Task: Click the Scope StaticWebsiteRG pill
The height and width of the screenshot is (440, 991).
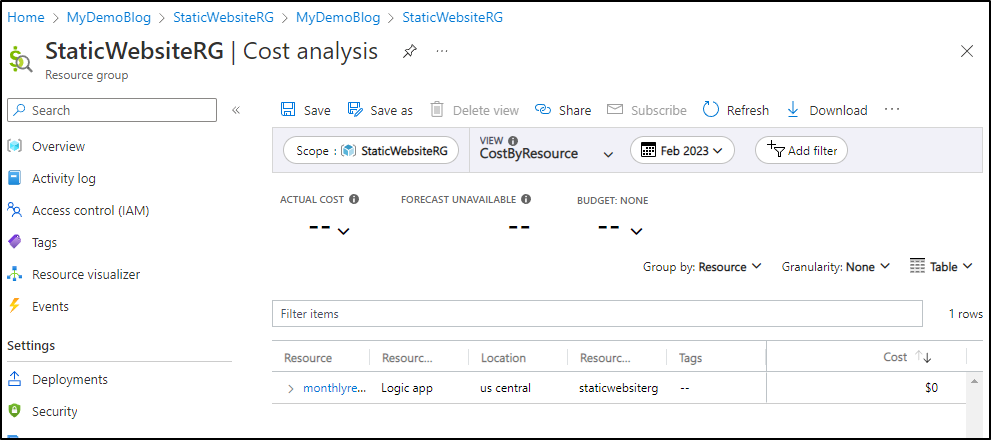Action: [371, 150]
